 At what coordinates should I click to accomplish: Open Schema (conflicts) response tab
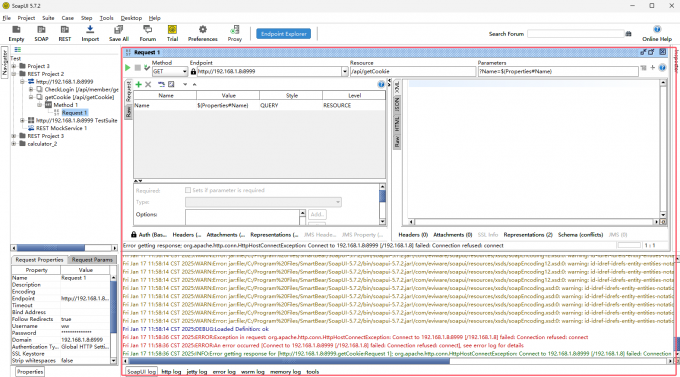(580, 235)
